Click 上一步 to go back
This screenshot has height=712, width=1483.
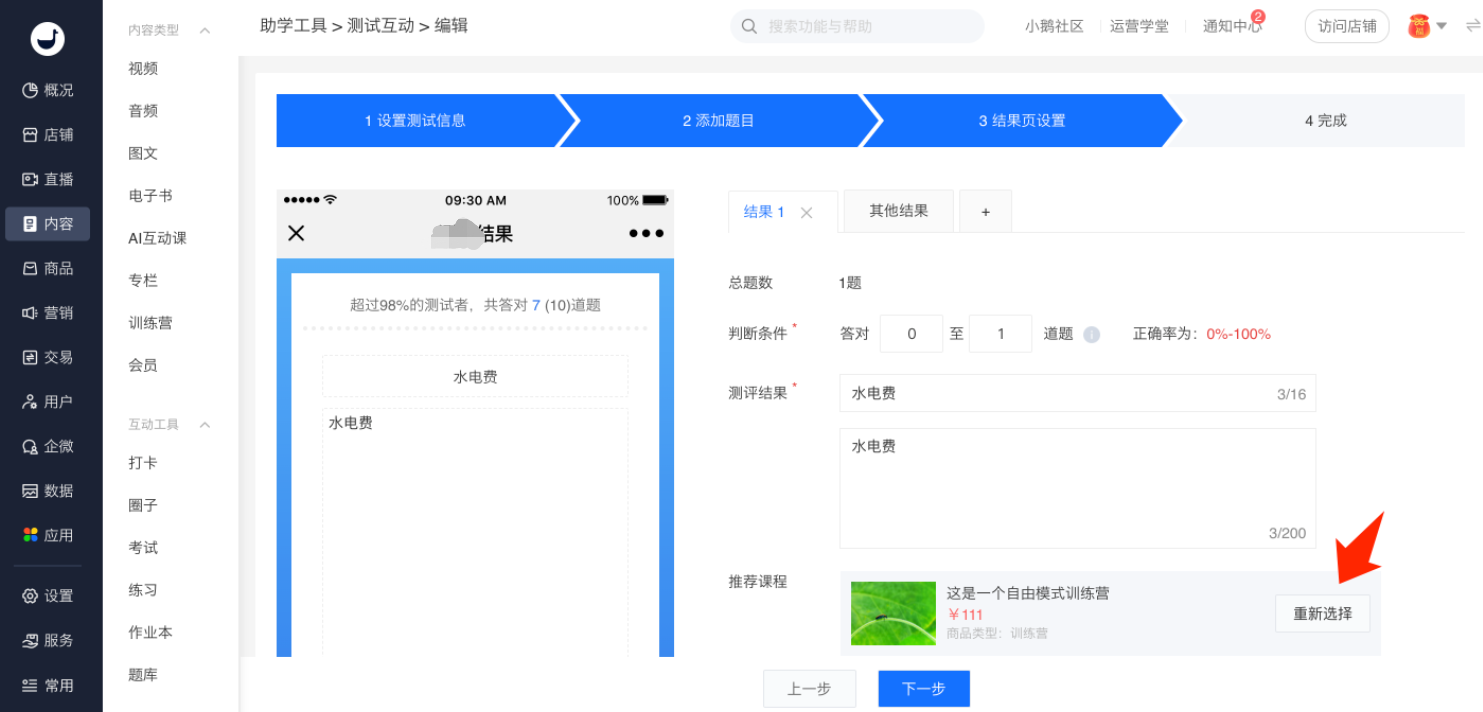[x=809, y=689]
